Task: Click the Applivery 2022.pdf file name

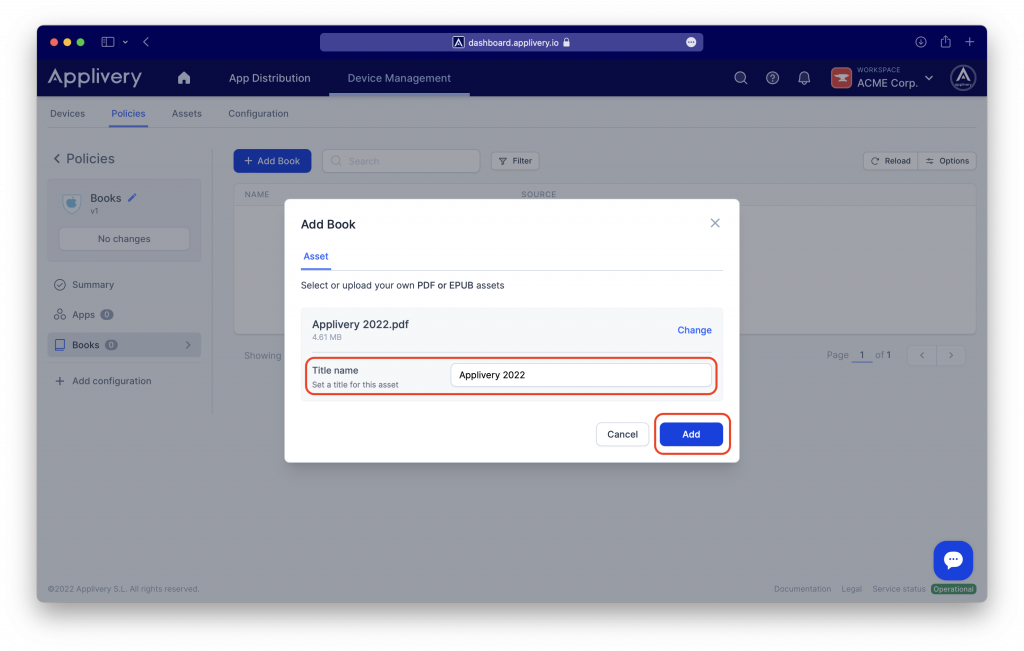Action: 360,325
